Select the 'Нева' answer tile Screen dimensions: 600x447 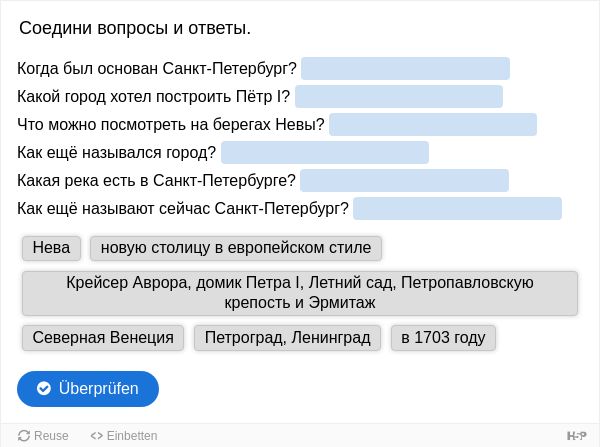pos(51,248)
